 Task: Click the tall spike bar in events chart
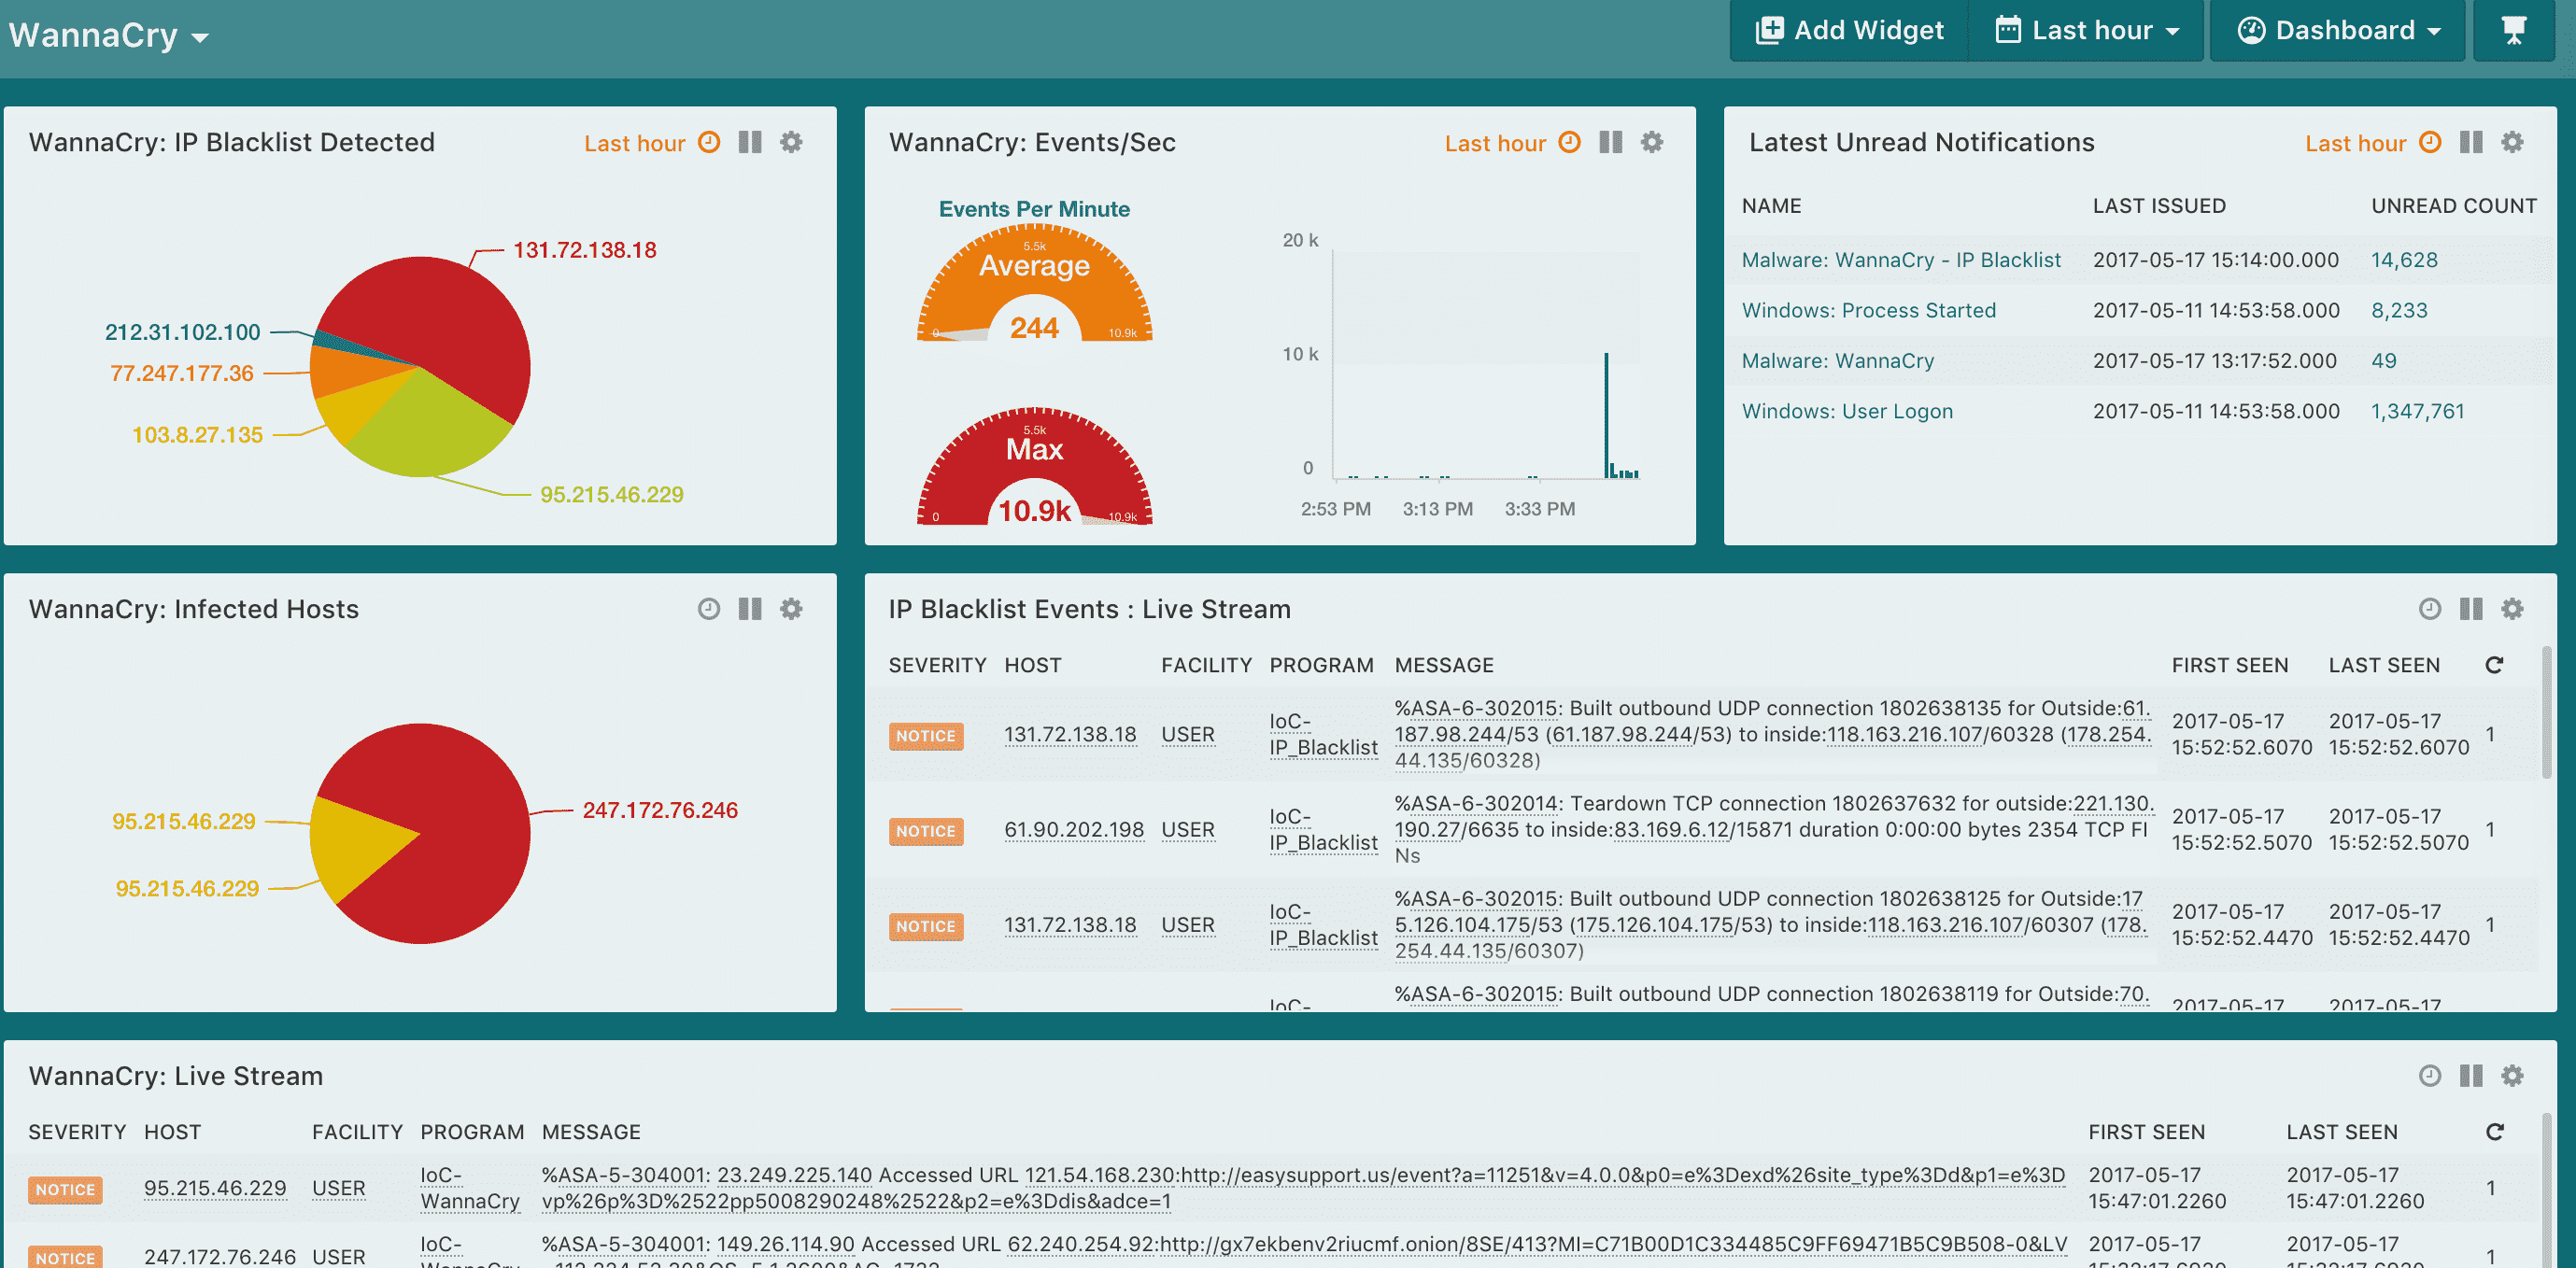click(1606, 415)
